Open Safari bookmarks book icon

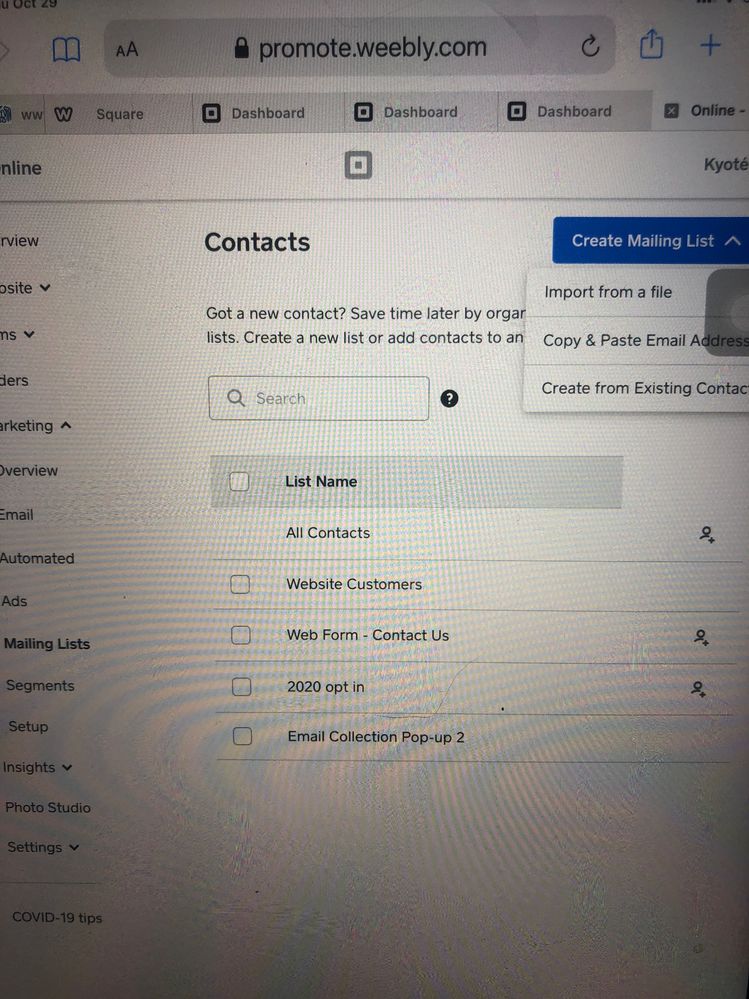[66, 49]
